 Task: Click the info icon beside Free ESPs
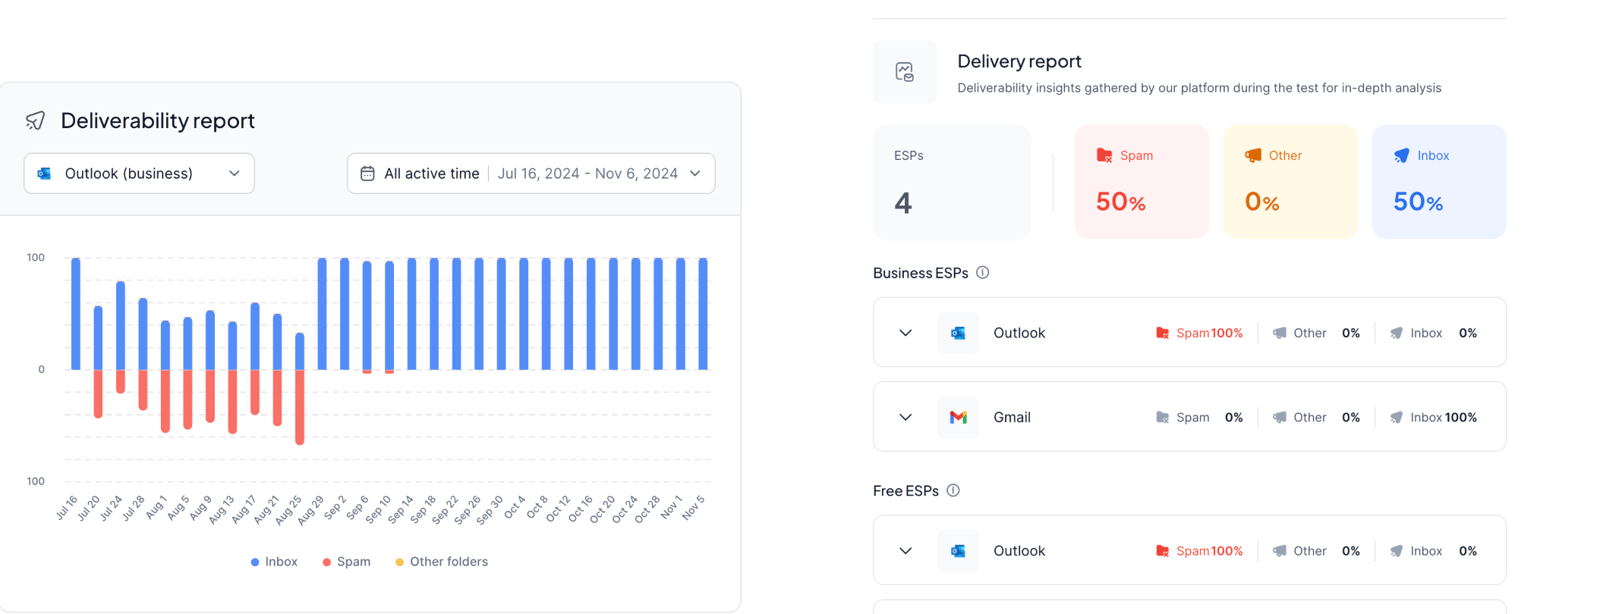tap(953, 491)
